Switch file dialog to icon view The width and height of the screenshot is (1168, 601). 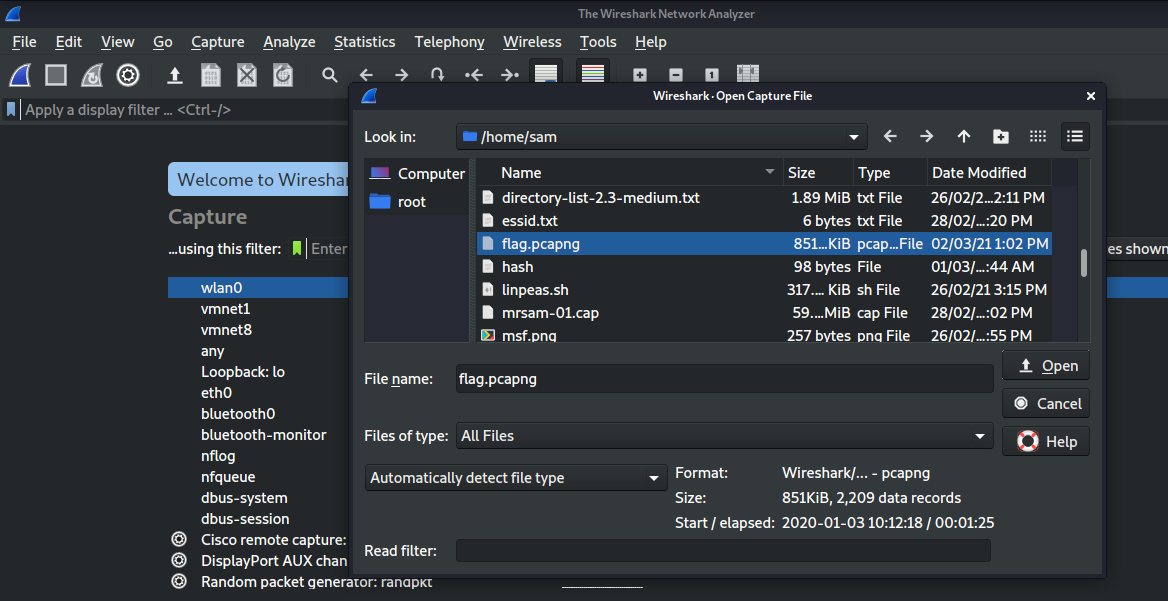[x=1038, y=136]
